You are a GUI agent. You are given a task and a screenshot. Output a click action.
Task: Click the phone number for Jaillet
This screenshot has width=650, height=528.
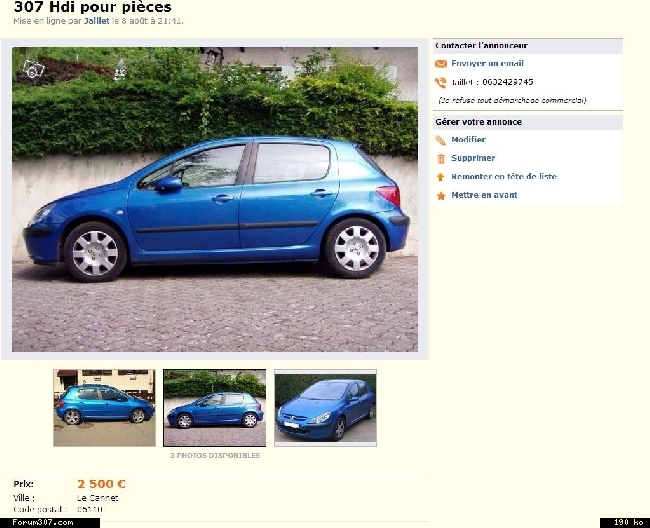508,82
